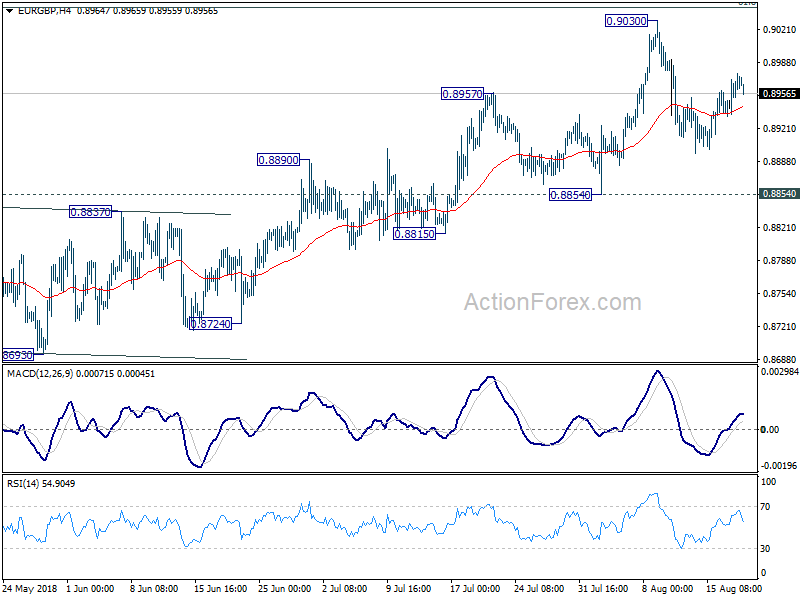Click the 8 Aug 00:00 time label
800x600 pixels.
667,589
